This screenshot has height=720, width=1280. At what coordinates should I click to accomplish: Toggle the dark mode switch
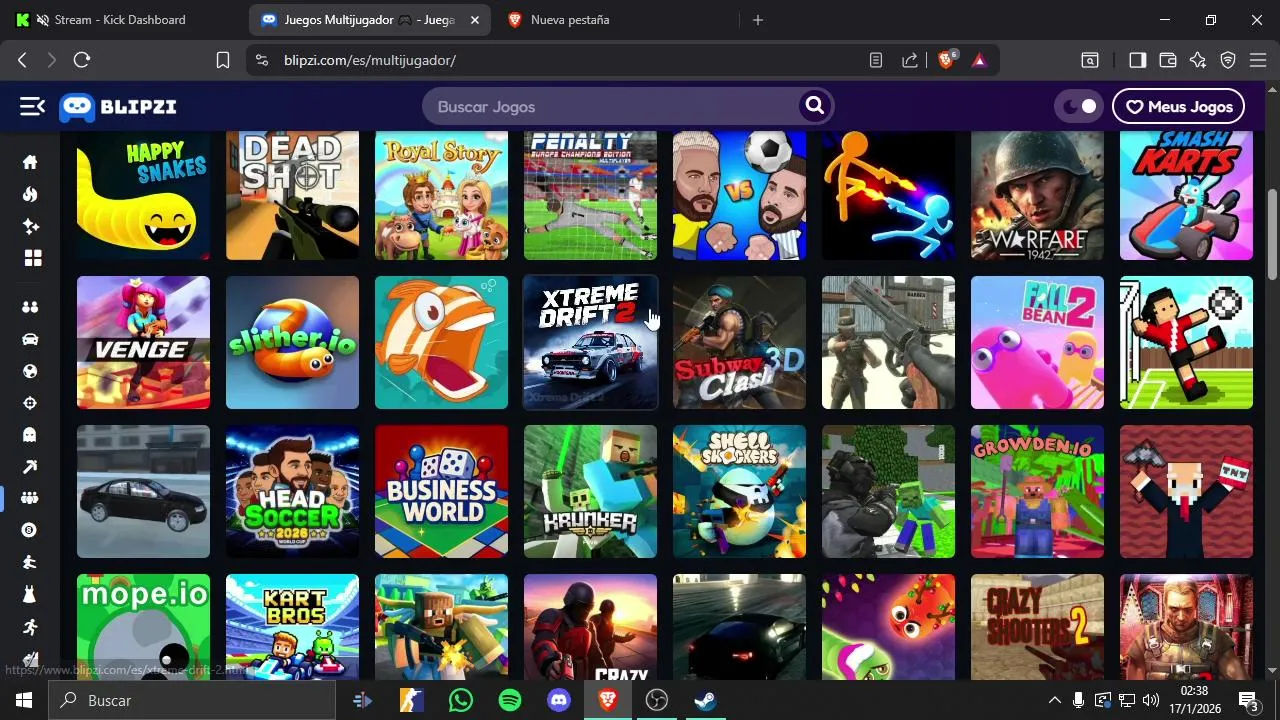pyautogui.click(x=1078, y=106)
